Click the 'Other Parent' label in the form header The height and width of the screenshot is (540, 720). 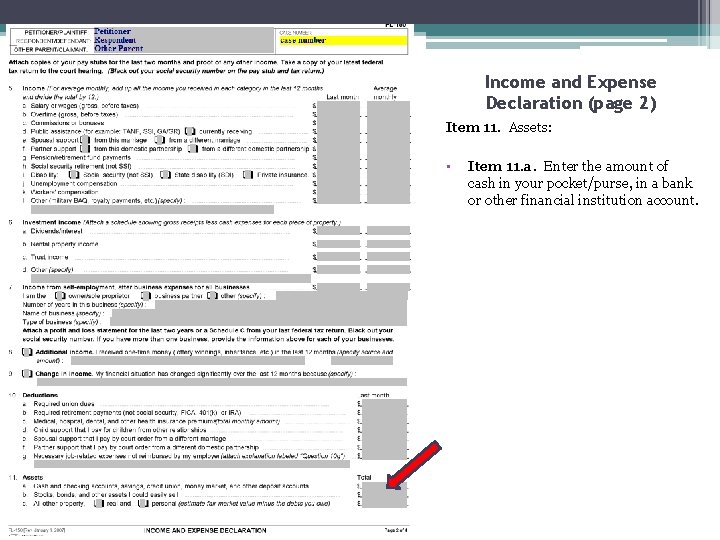point(118,48)
